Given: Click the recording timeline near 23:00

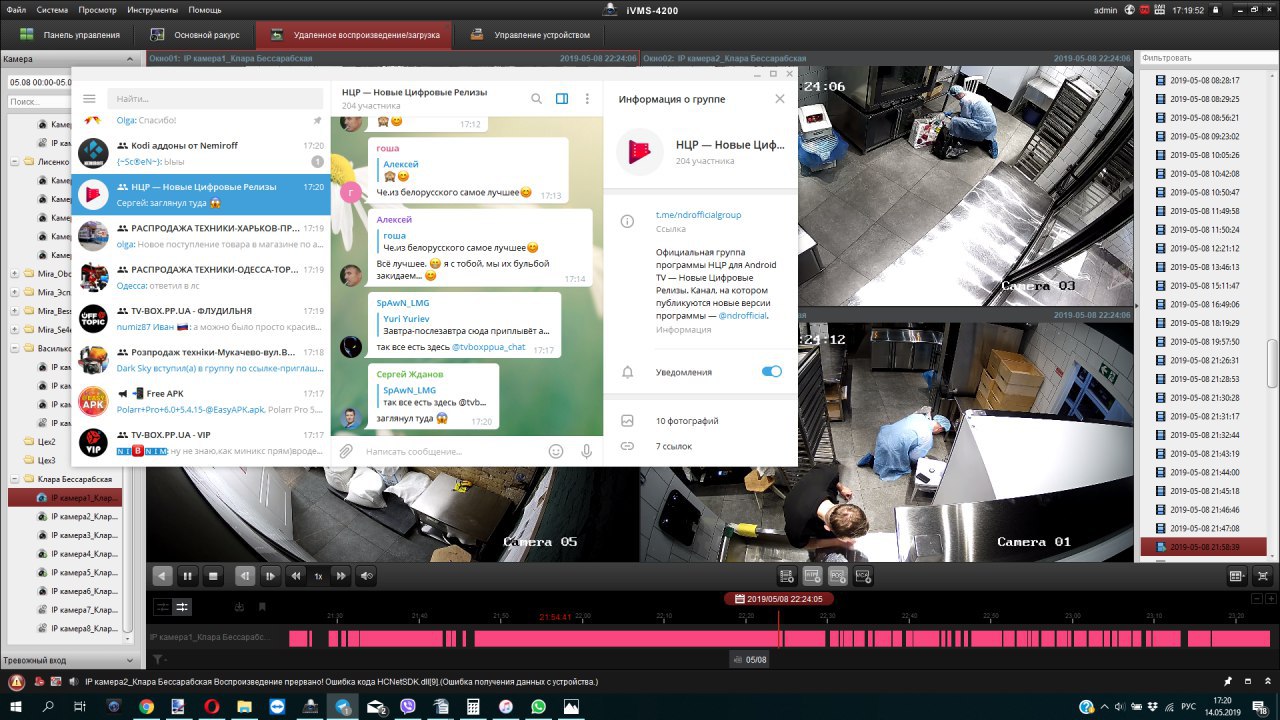Looking at the screenshot, I should tap(1073, 637).
